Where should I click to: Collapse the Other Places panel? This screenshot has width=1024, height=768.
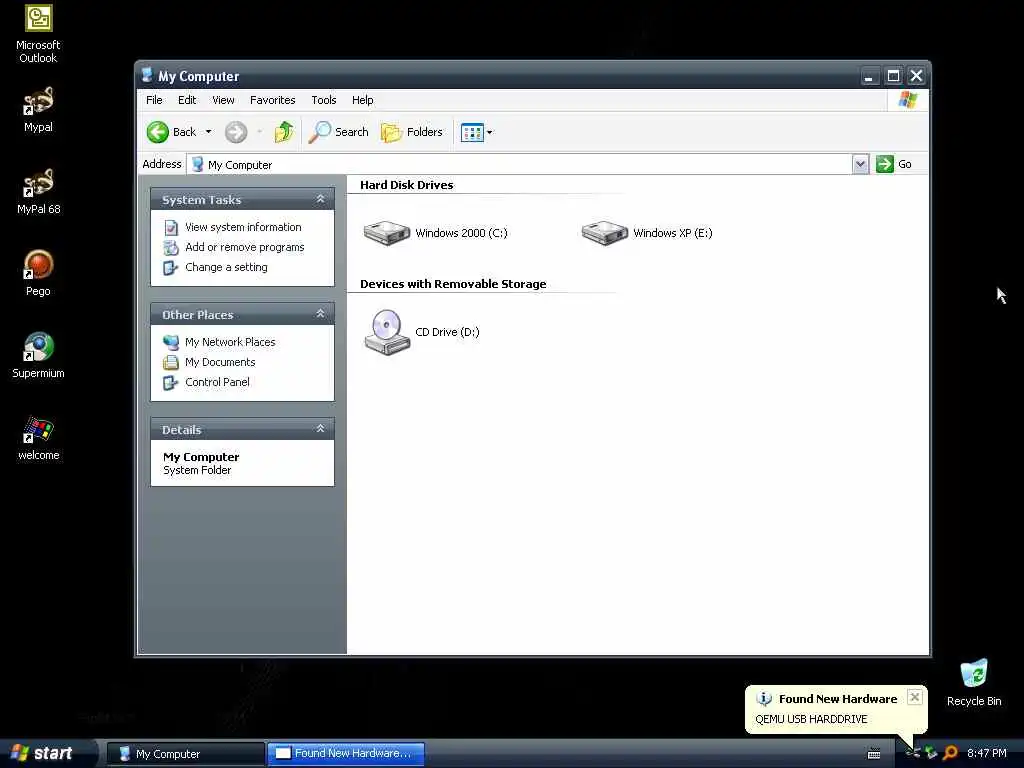point(320,313)
